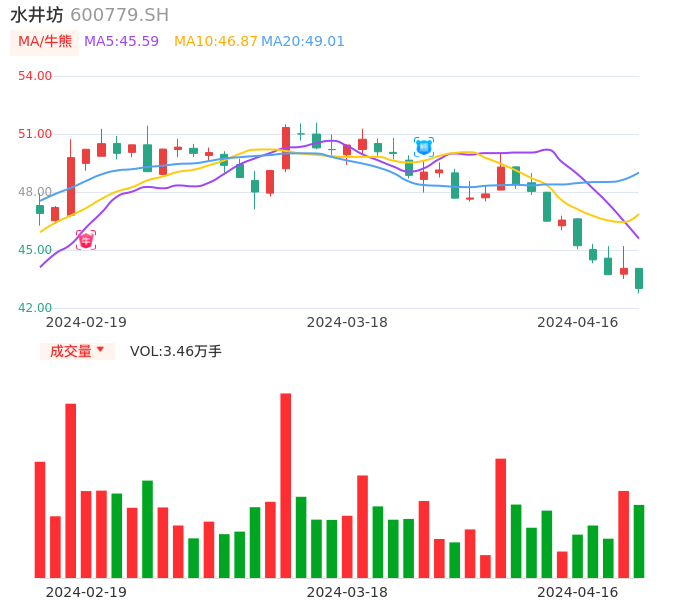Click the blue bear signal icon

tap(424, 147)
